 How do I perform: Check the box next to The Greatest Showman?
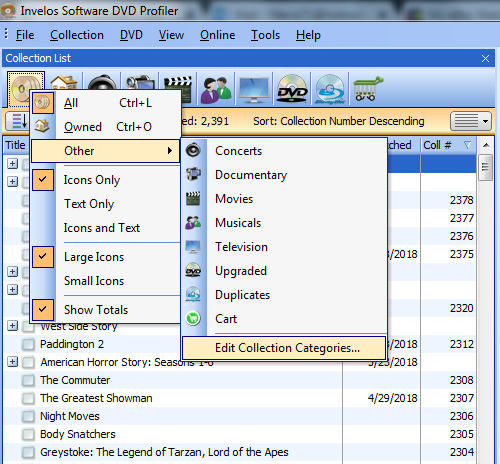click(28, 398)
